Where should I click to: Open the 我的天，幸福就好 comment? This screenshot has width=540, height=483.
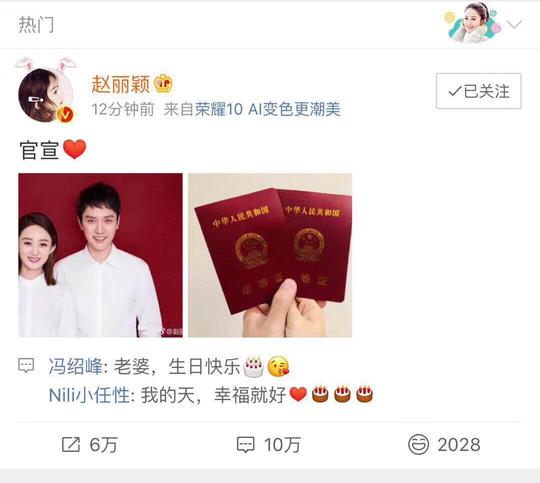(213, 395)
